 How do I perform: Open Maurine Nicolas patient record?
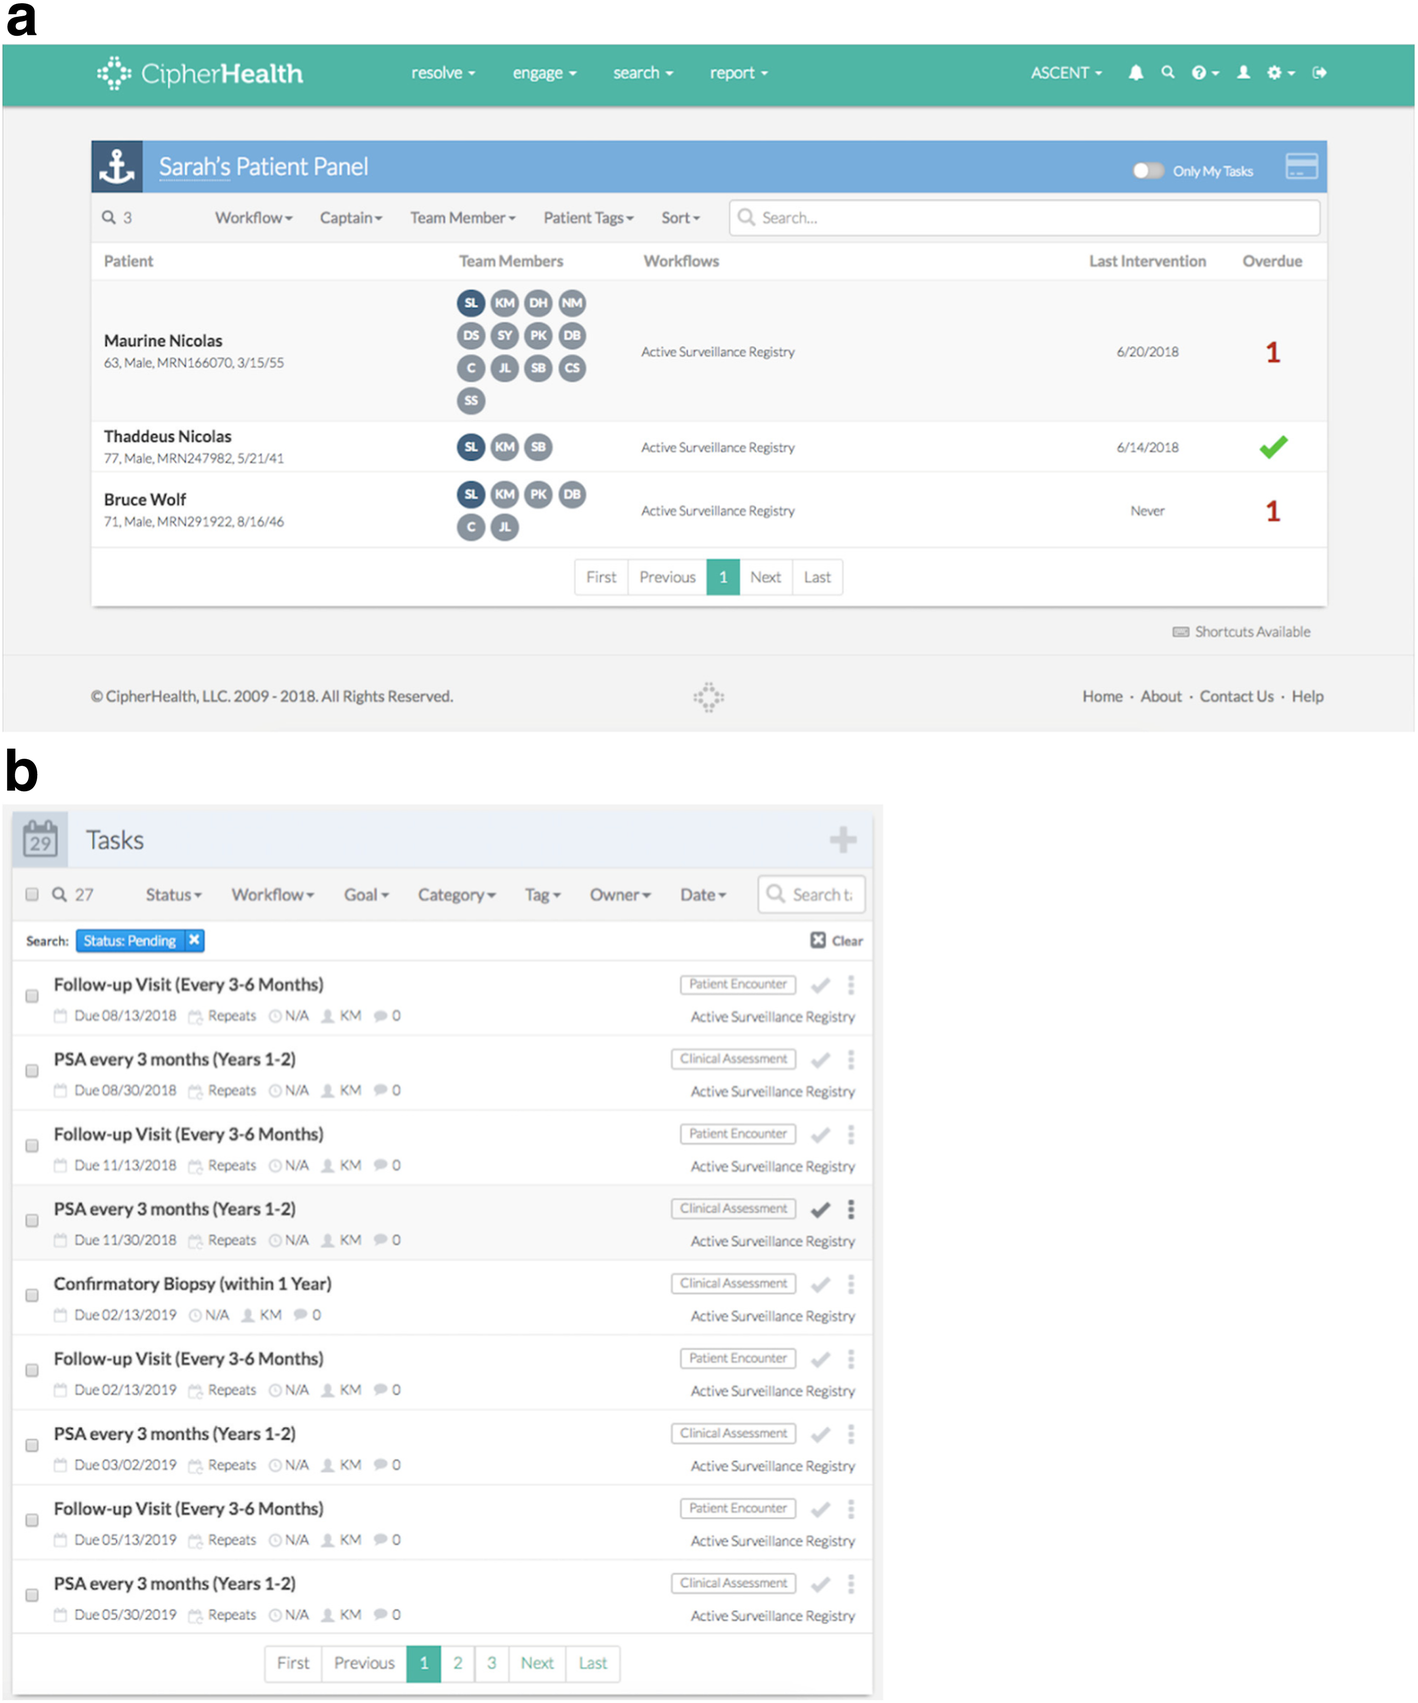click(x=163, y=341)
